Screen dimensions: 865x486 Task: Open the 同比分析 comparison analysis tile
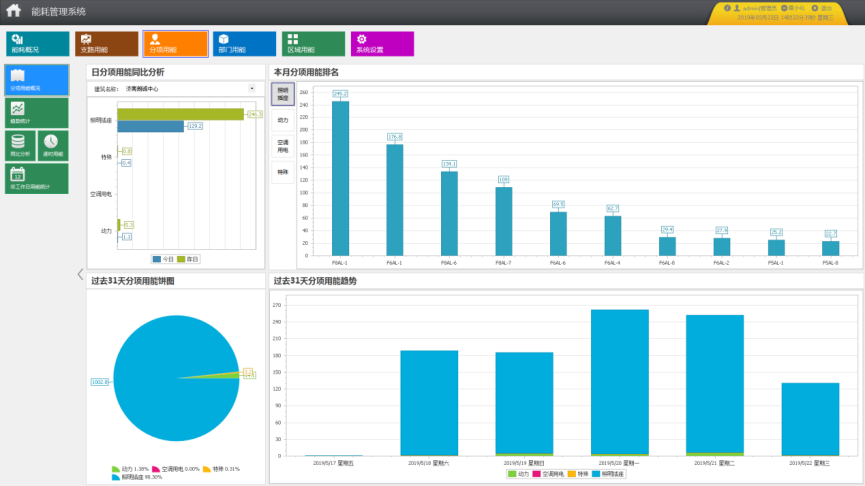pos(20,146)
